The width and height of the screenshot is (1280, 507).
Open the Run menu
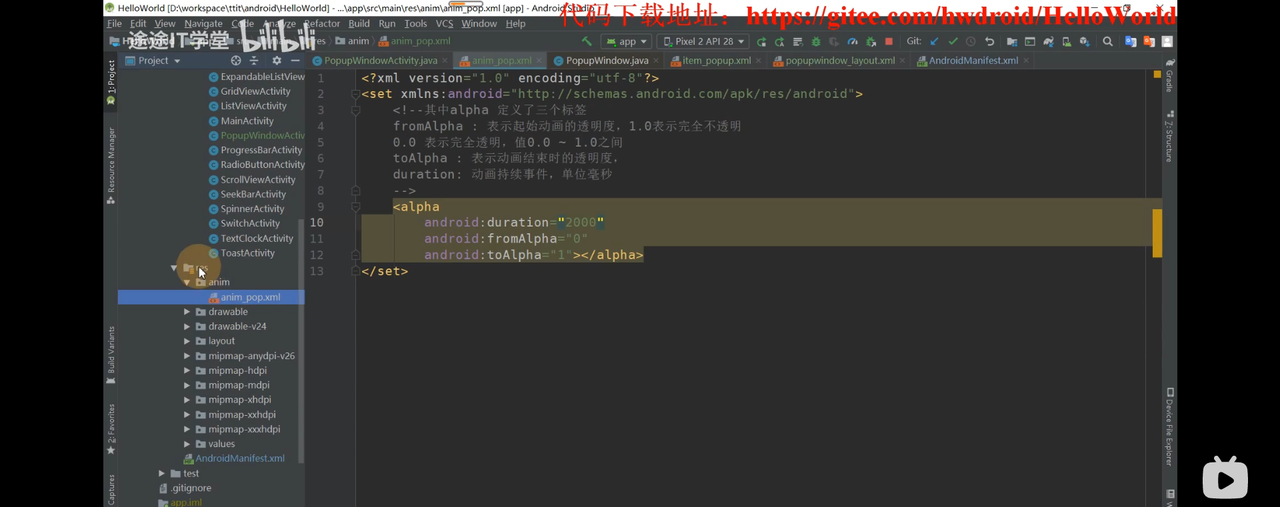(x=387, y=23)
